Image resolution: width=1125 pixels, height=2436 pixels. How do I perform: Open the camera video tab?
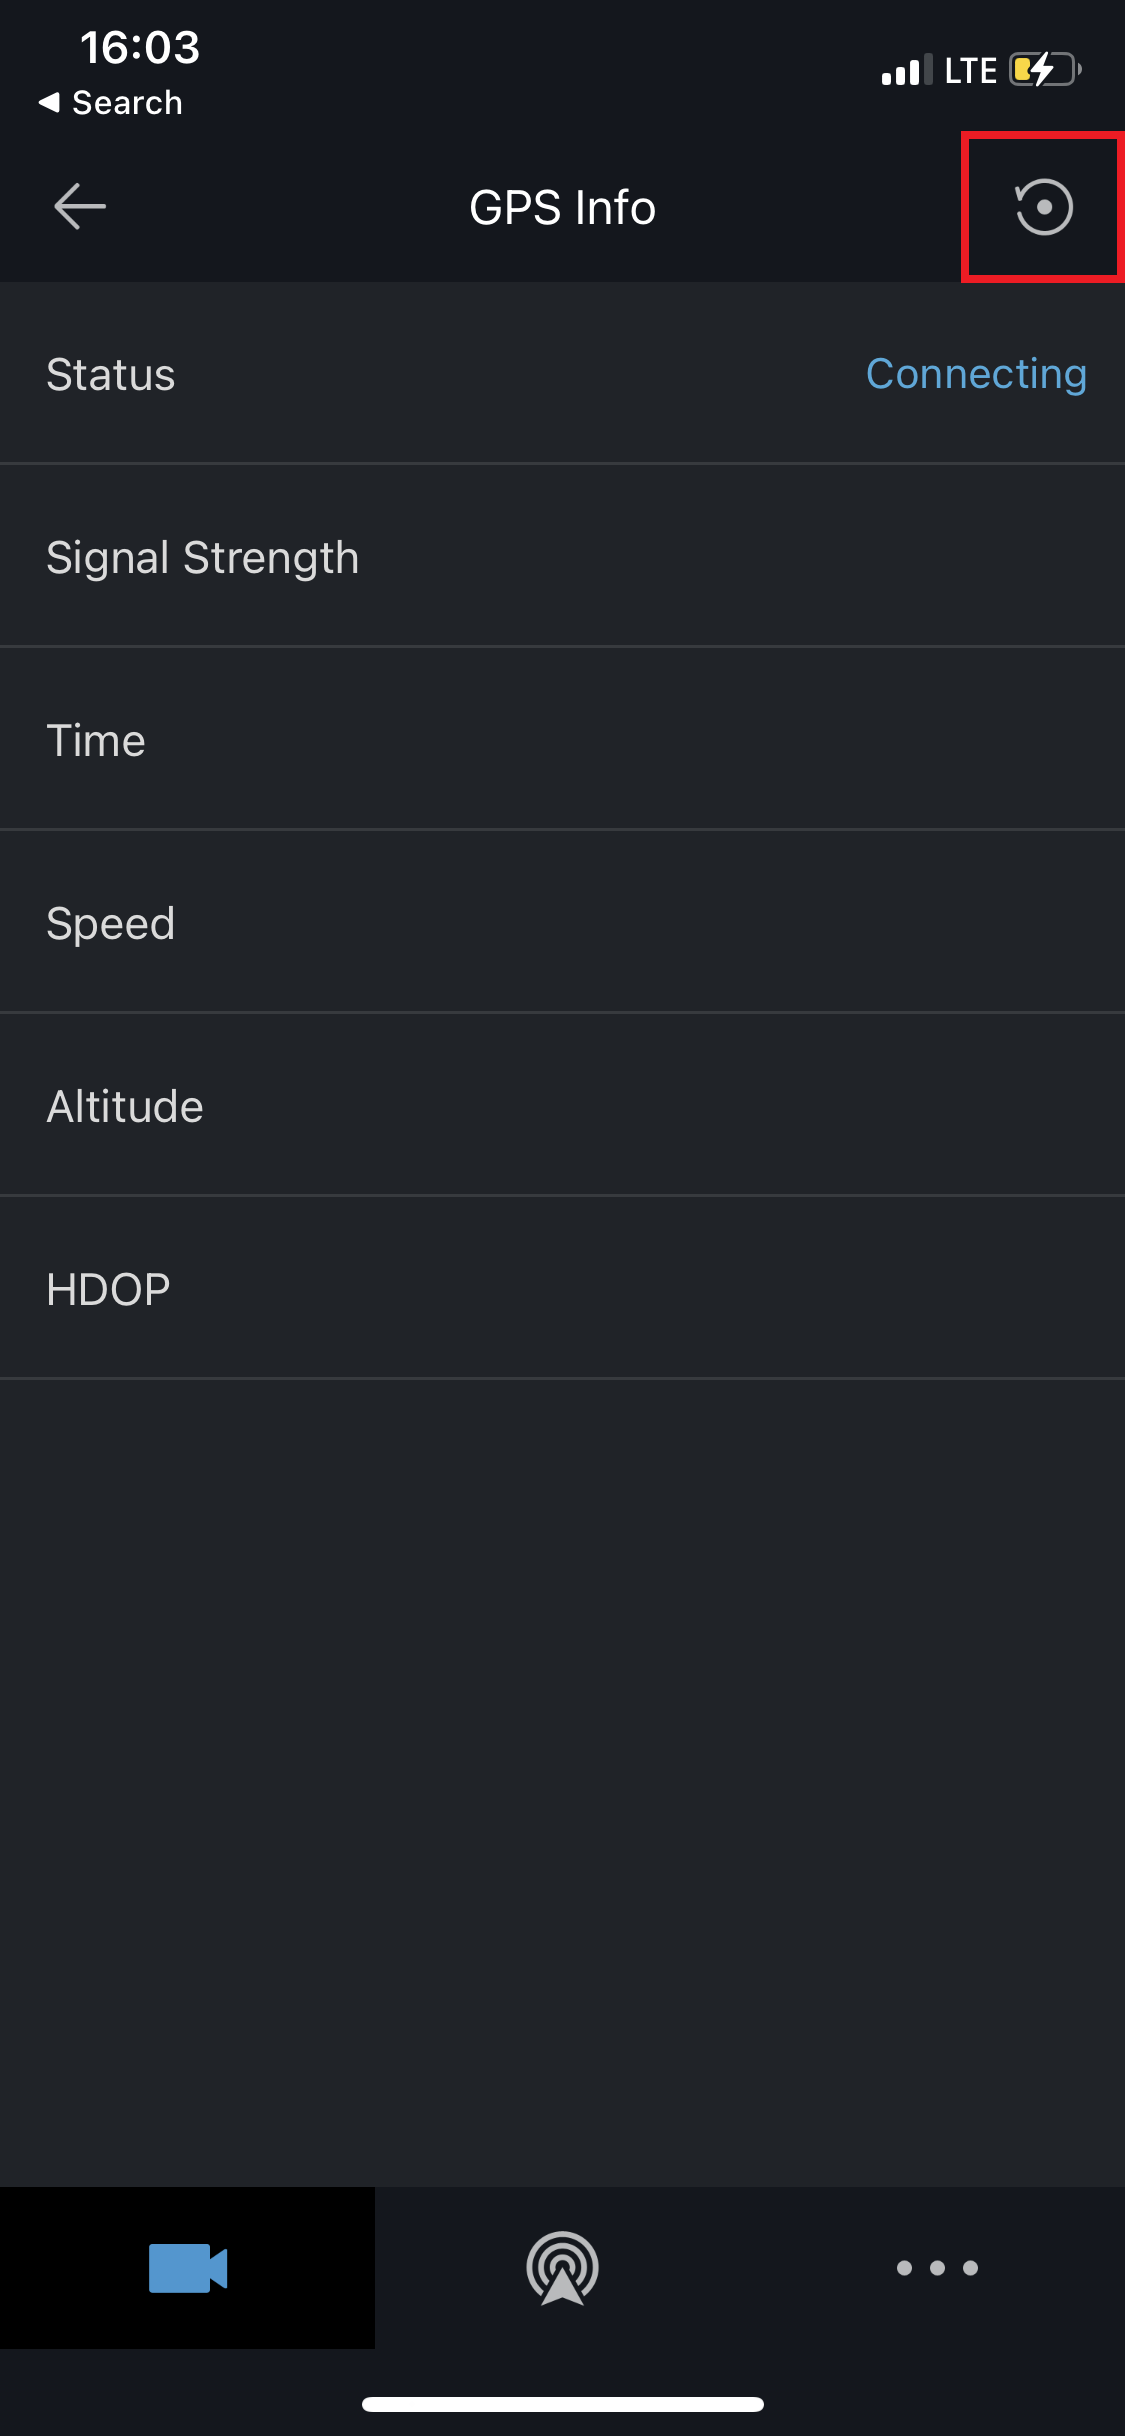(188, 2267)
